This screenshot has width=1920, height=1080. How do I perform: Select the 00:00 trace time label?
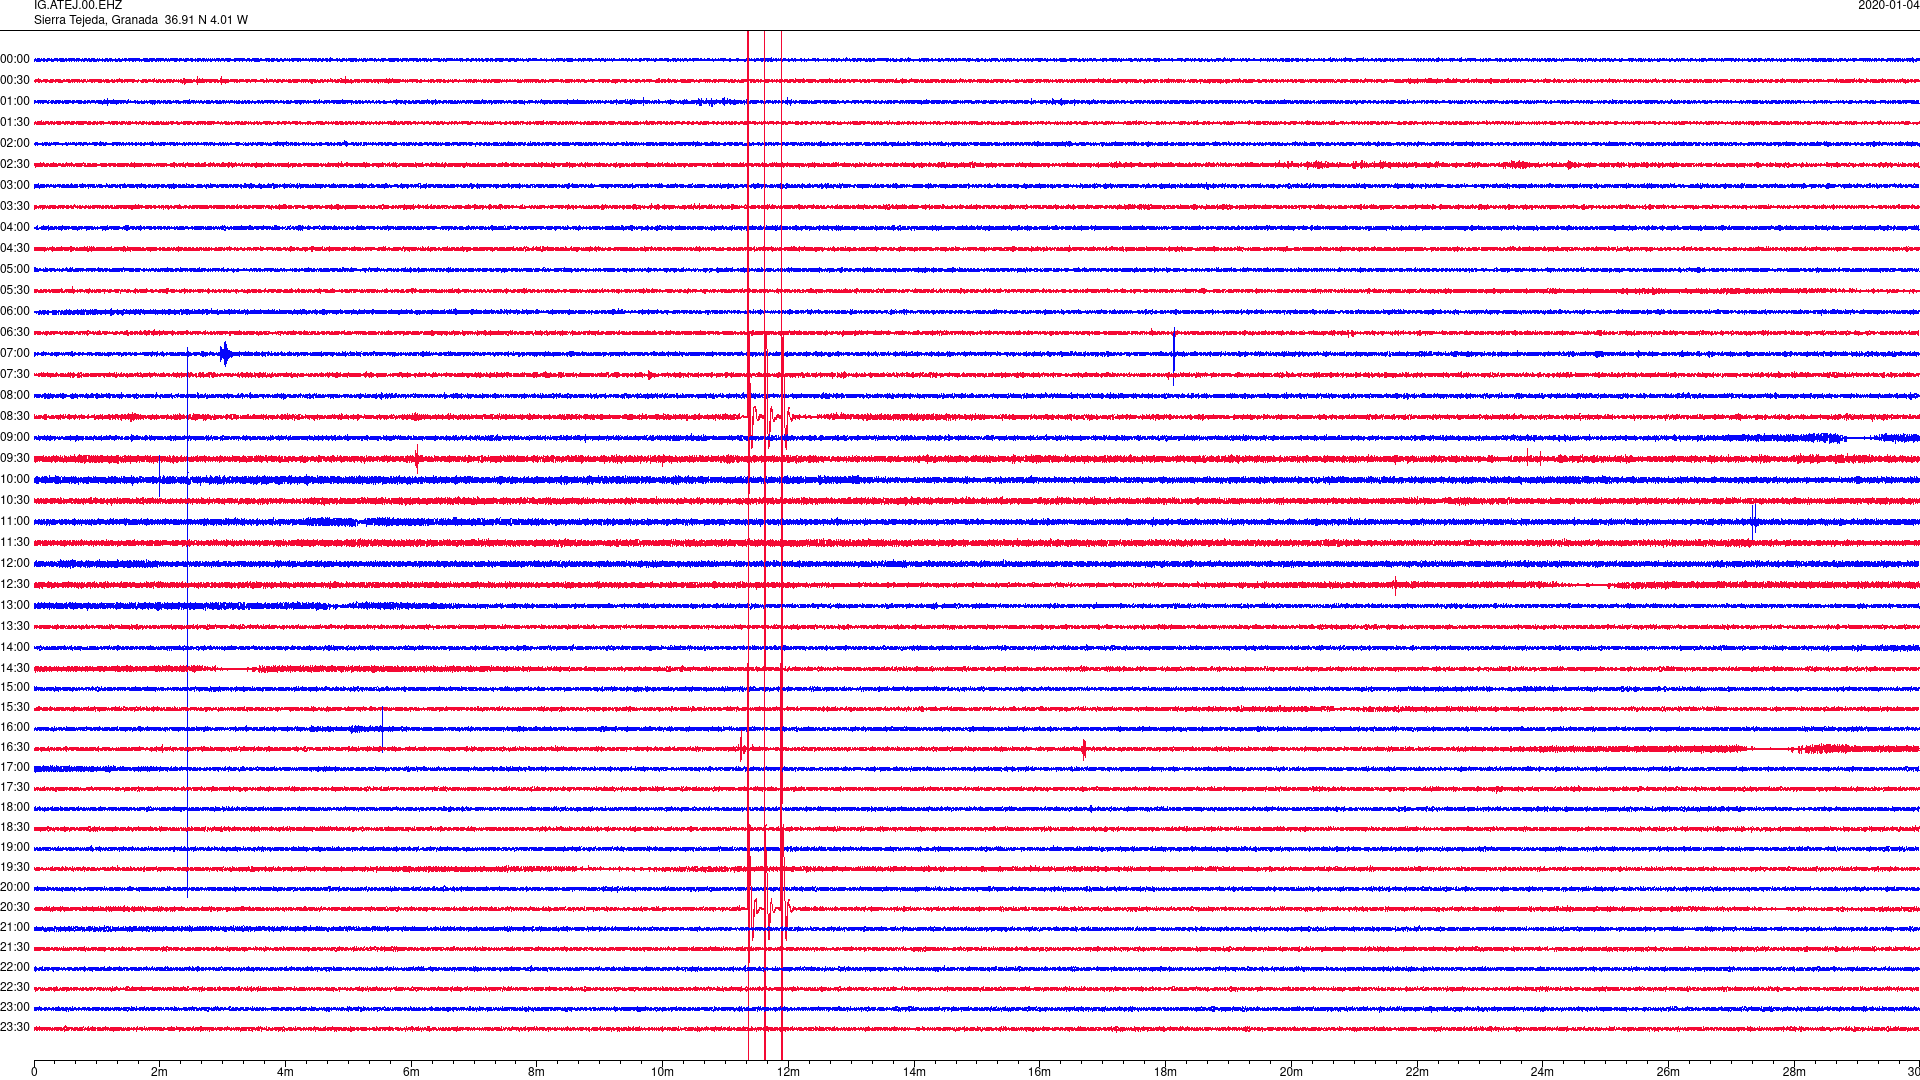(15, 59)
